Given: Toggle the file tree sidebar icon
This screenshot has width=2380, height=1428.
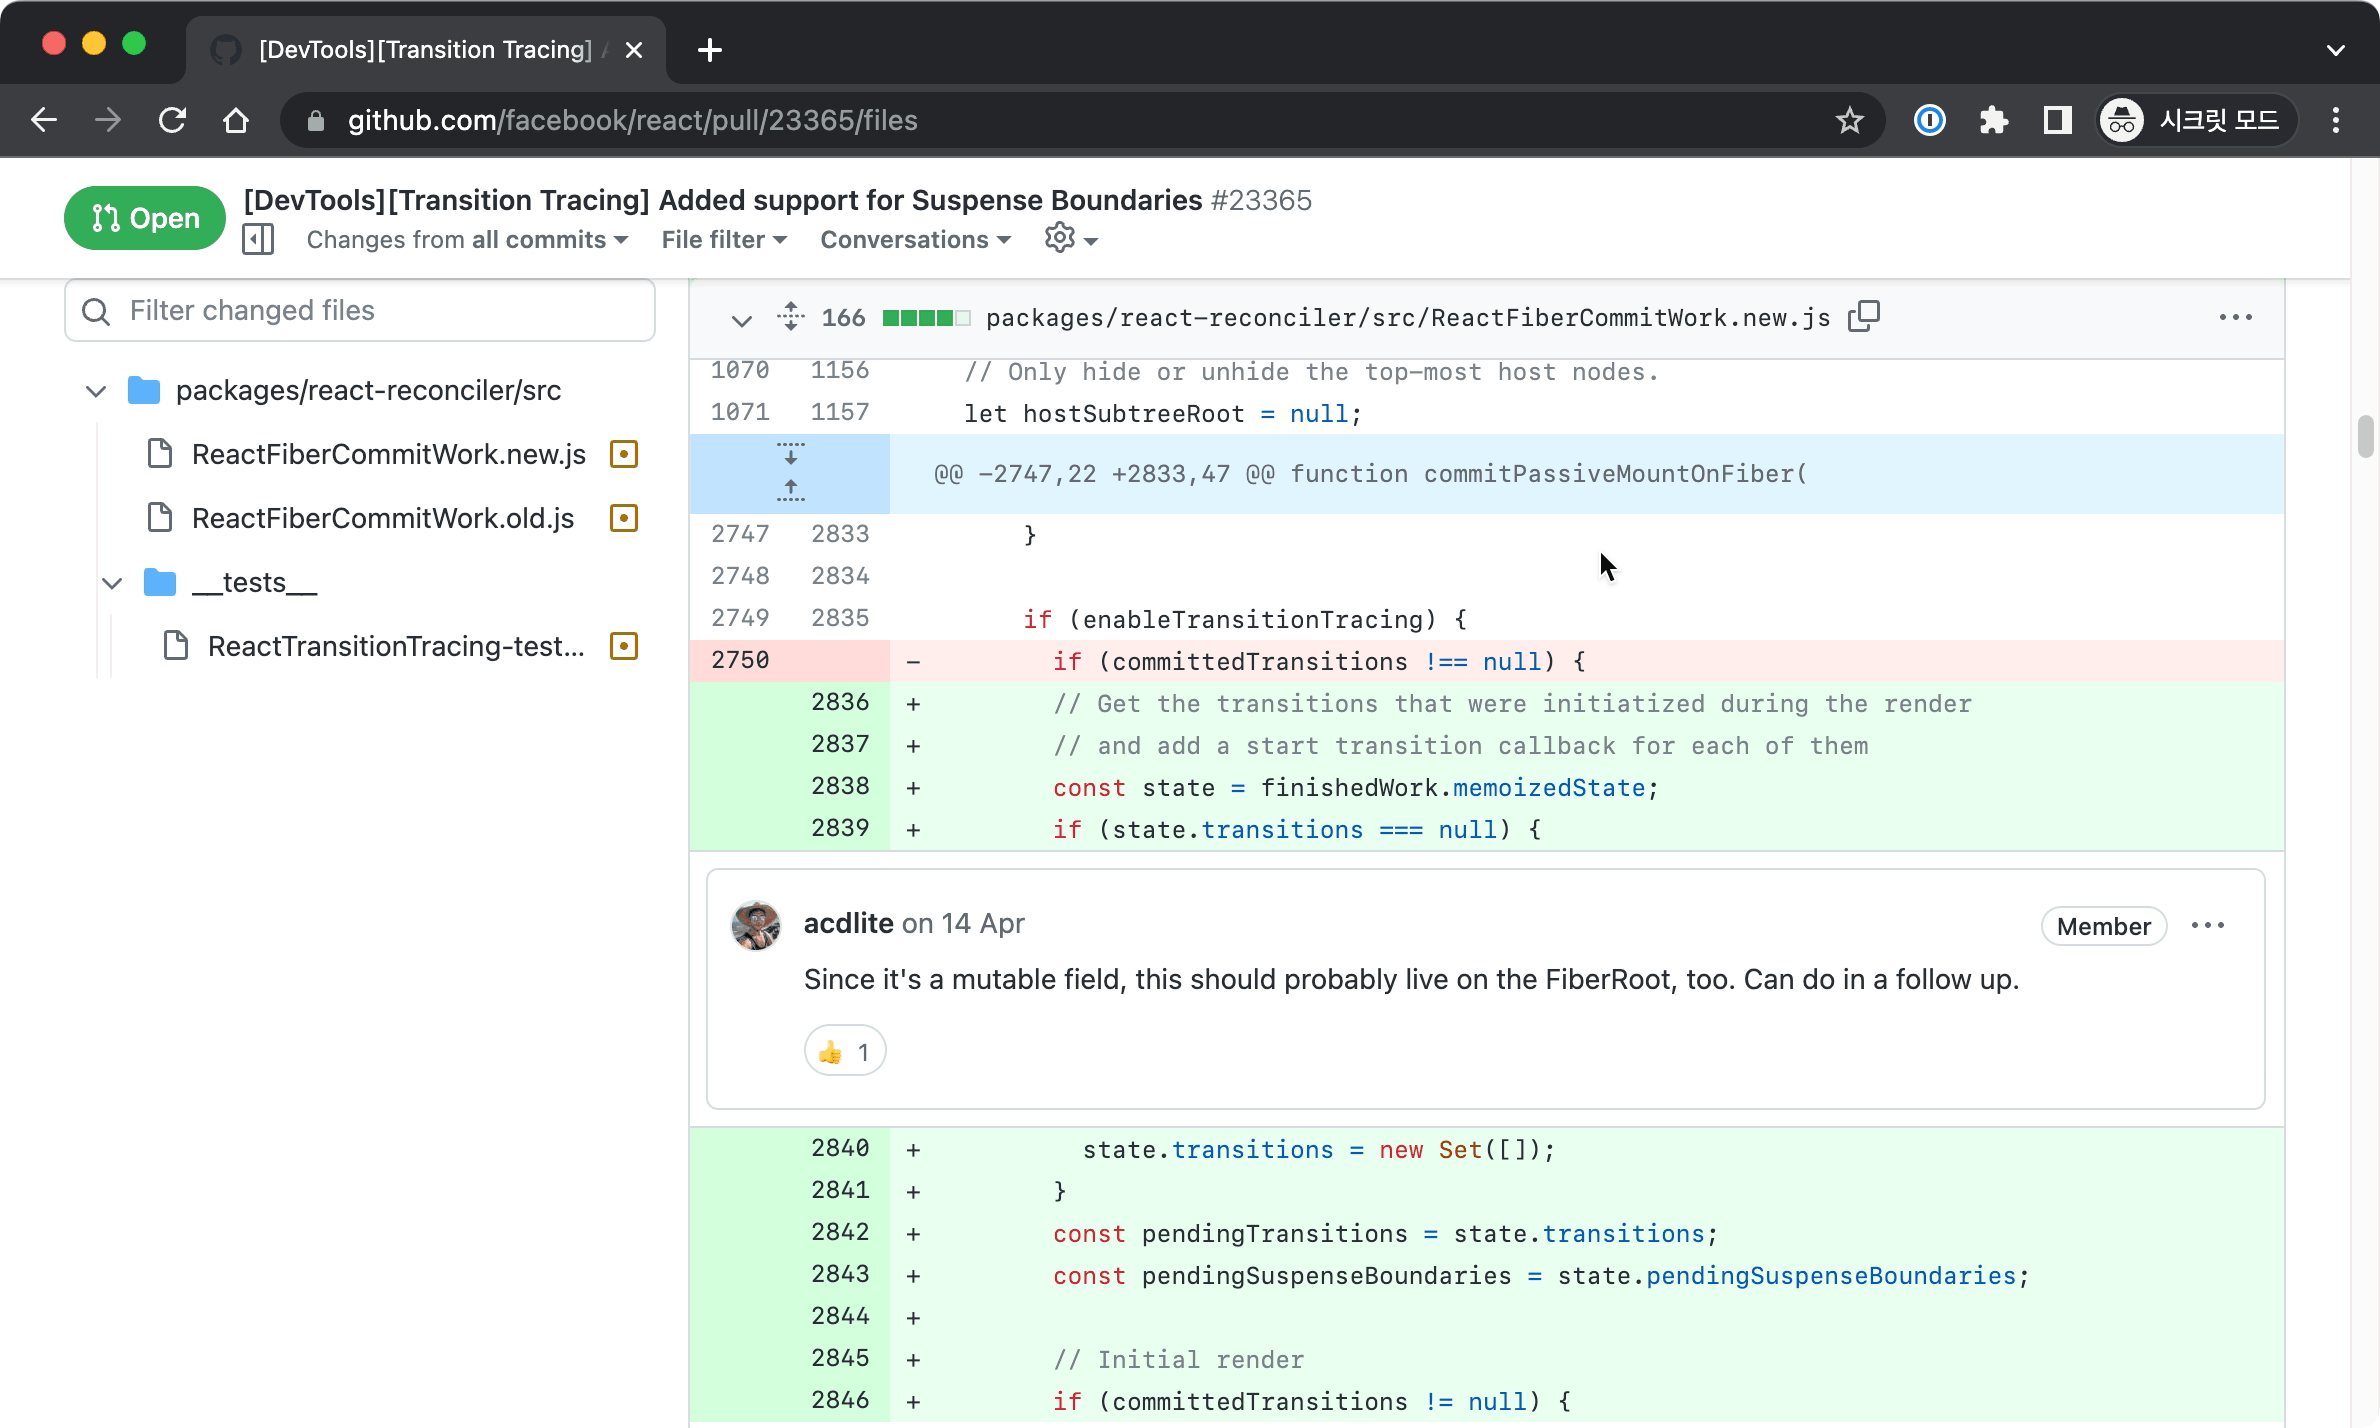Looking at the screenshot, I should point(258,240).
